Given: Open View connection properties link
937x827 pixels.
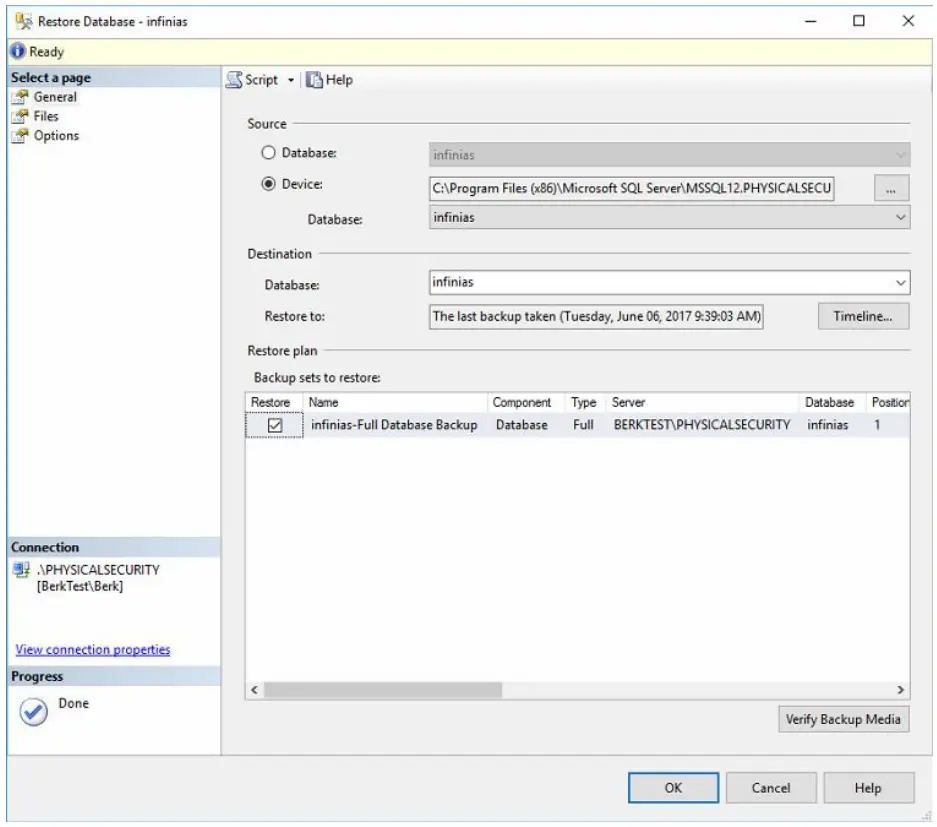Looking at the screenshot, I should coord(93,650).
